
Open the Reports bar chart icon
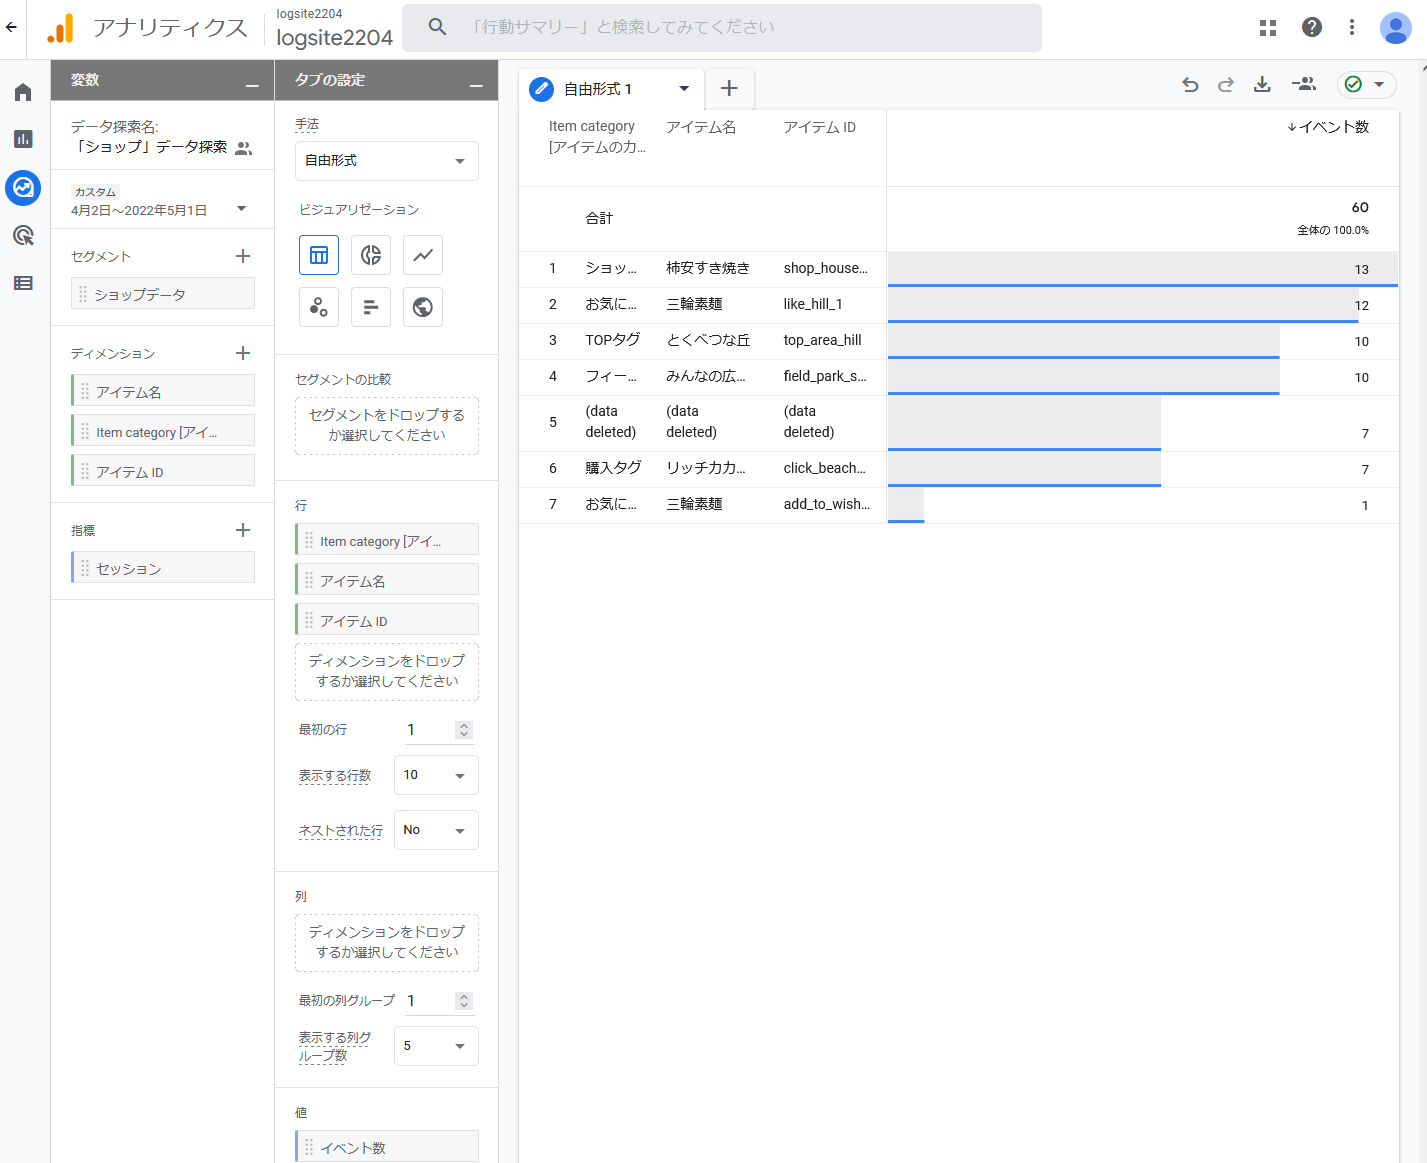pos(23,139)
